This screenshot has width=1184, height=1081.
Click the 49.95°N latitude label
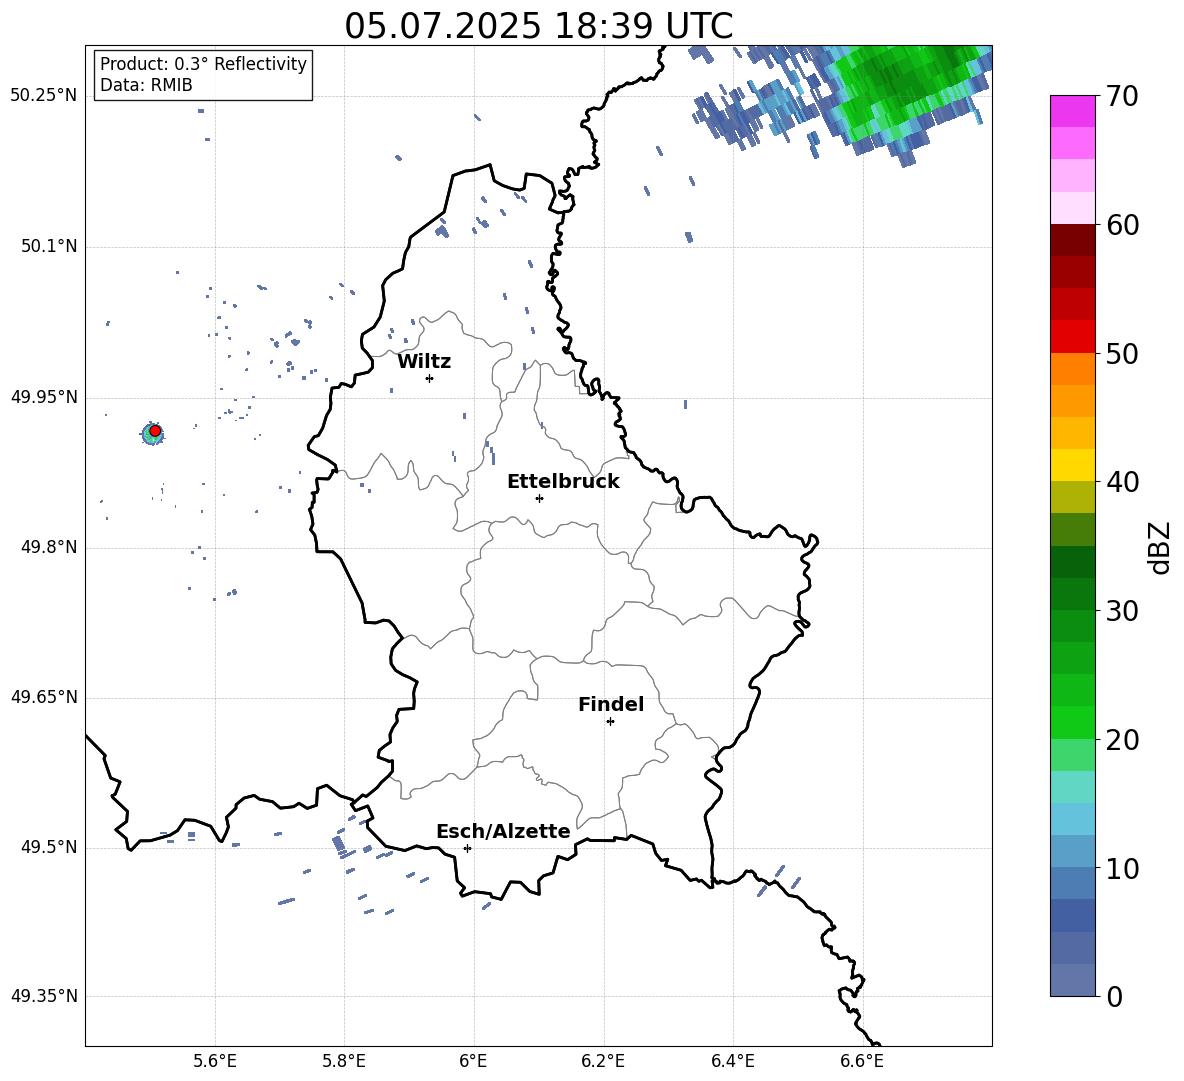44,397
